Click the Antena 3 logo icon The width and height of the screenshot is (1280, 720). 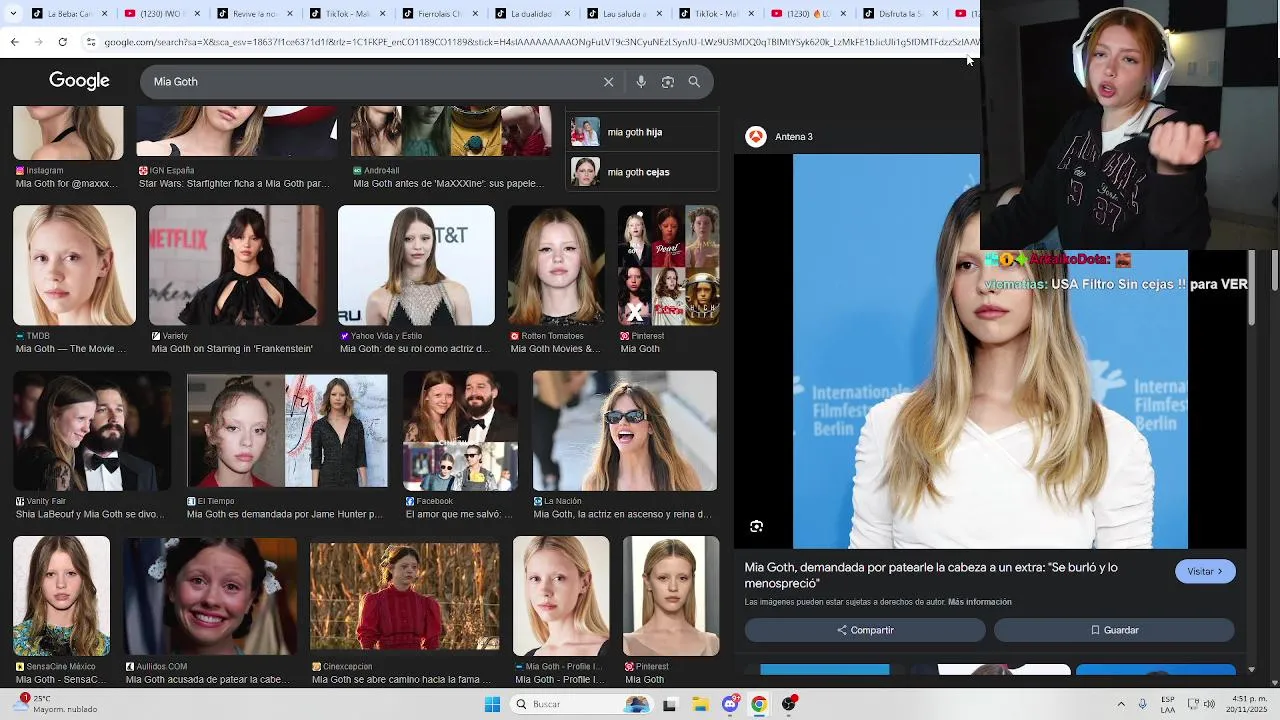pyautogui.click(x=756, y=137)
